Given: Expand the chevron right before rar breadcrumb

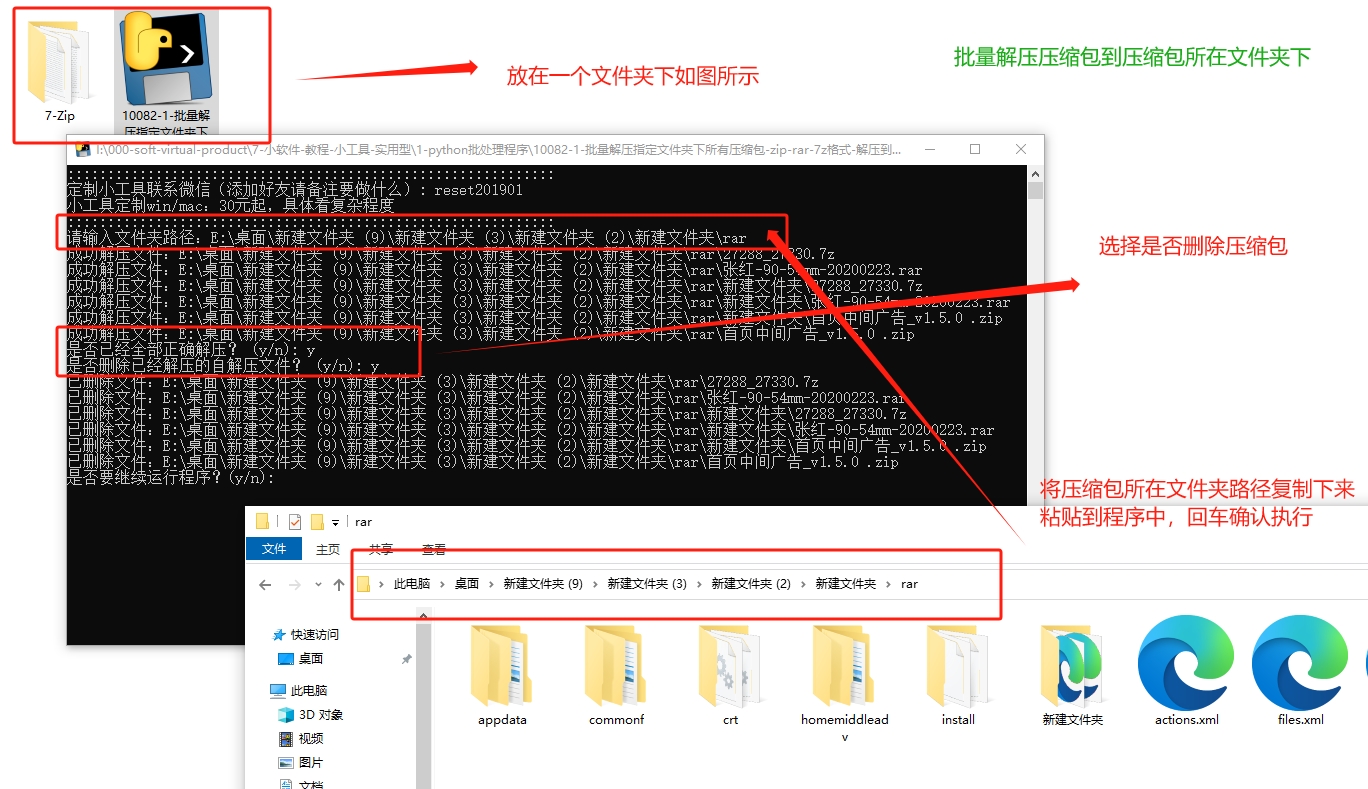Looking at the screenshot, I should click(889, 584).
